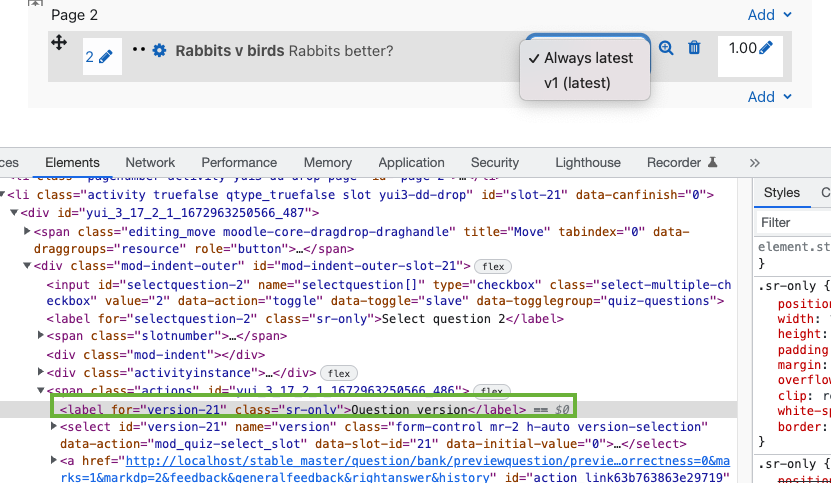The image size is (831, 483).
Task: Open the Add menu below the question
Action: (770, 97)
